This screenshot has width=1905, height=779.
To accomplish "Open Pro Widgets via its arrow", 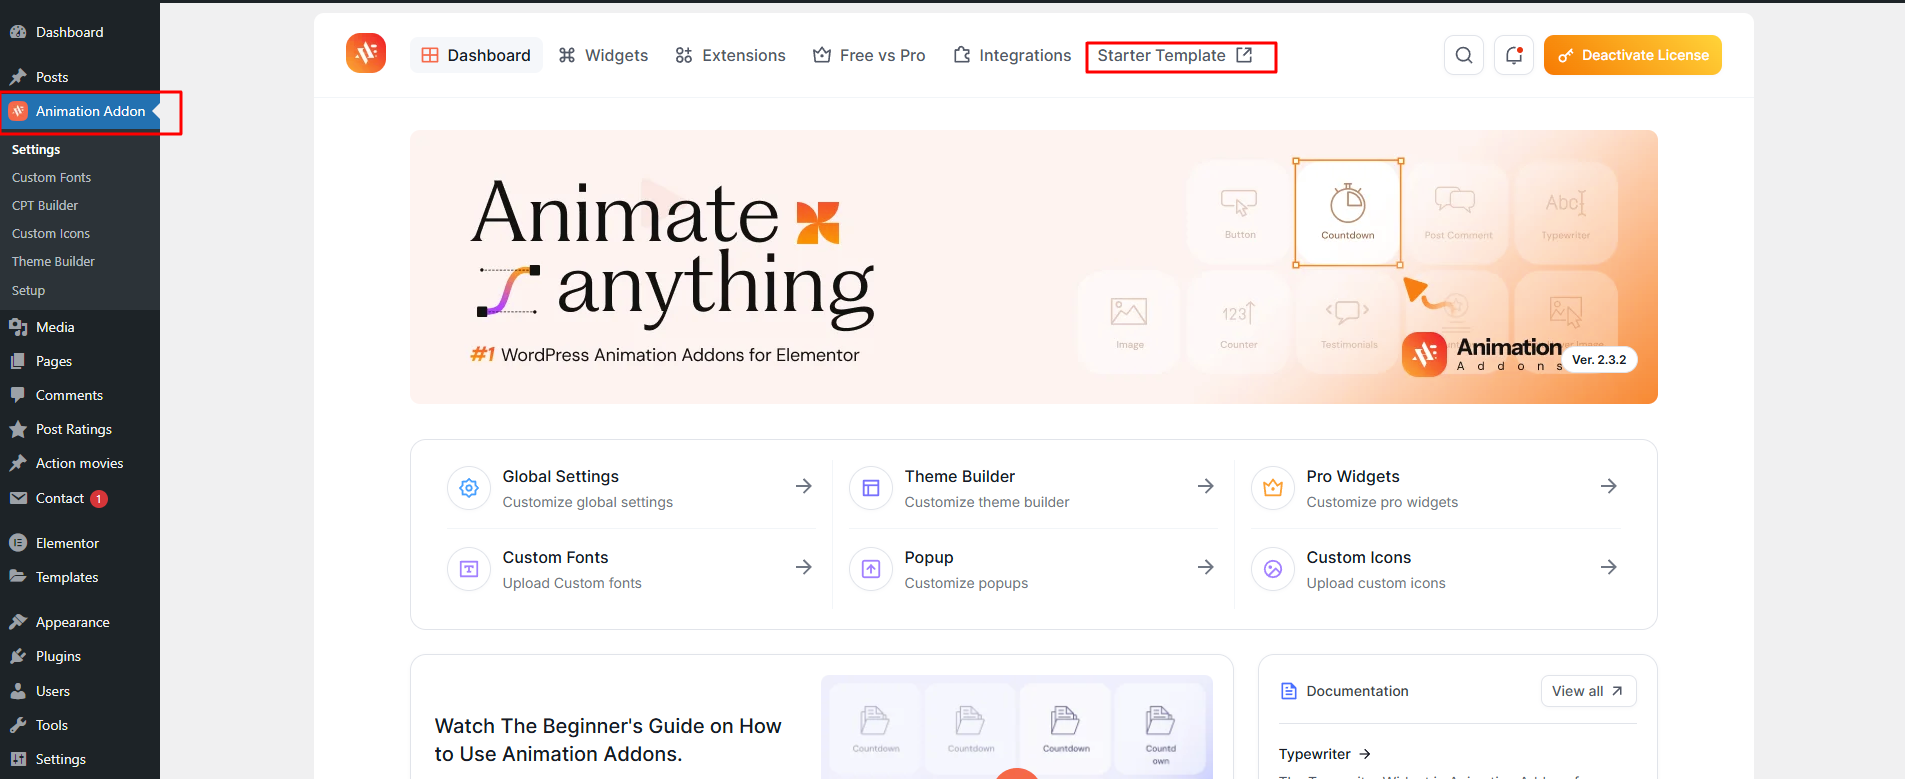I will click(x=1609, y=486).
